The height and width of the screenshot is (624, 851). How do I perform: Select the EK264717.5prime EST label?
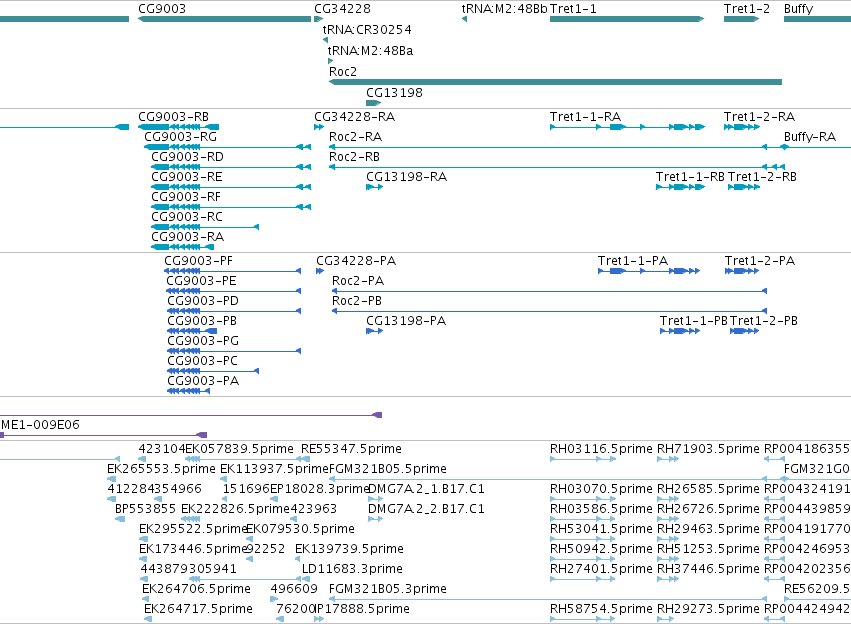[199, 610]
